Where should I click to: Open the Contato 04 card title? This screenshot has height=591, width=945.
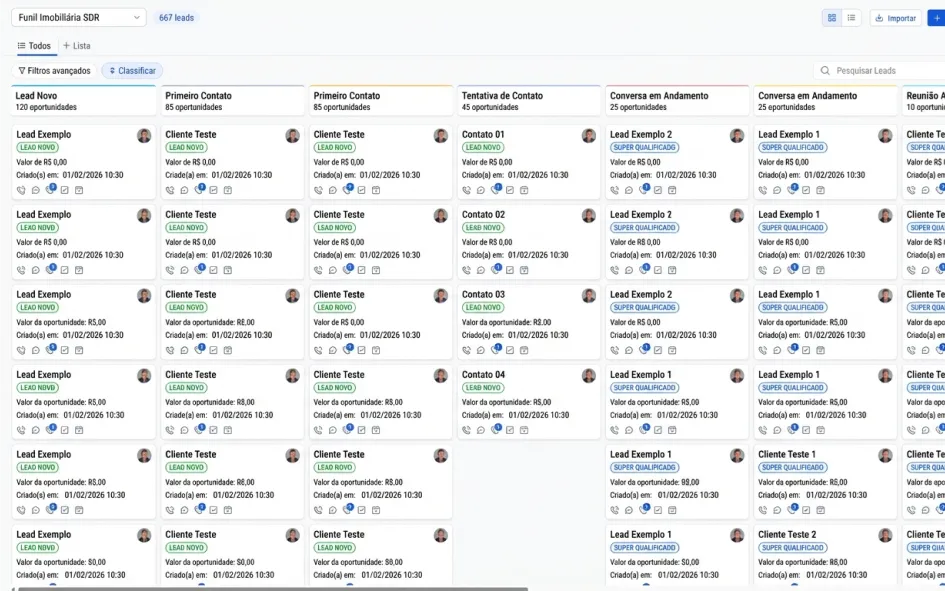[483, 375]
